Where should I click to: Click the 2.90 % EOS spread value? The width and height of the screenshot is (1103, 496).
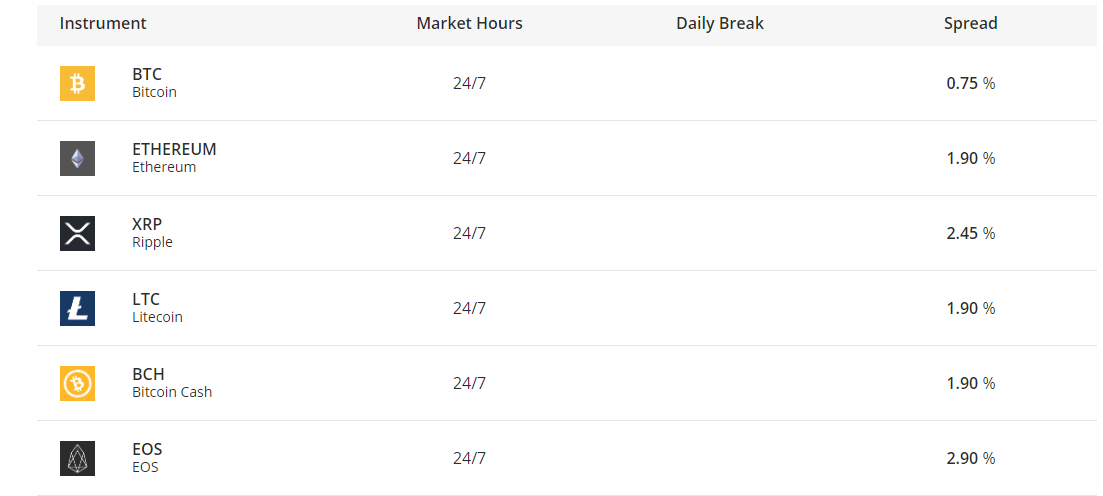coord(971,458)
